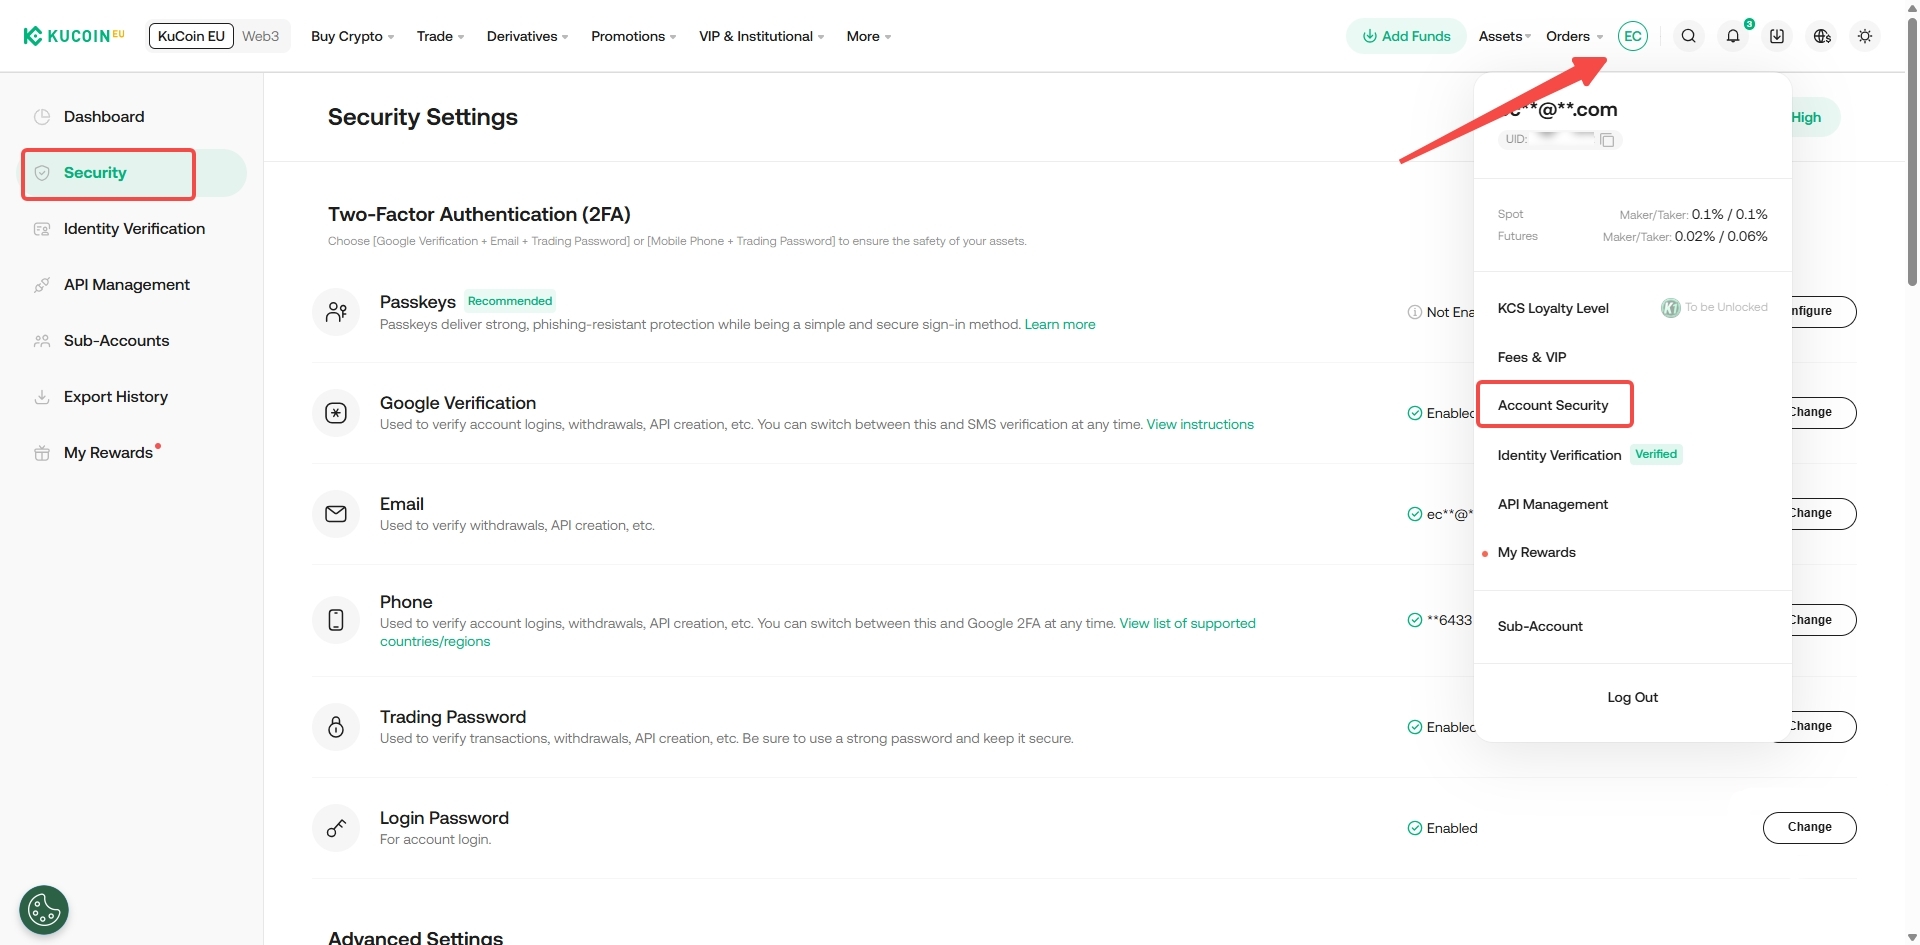Open the Orders dropdown
1920x945 pixels.
(1574, 36)
